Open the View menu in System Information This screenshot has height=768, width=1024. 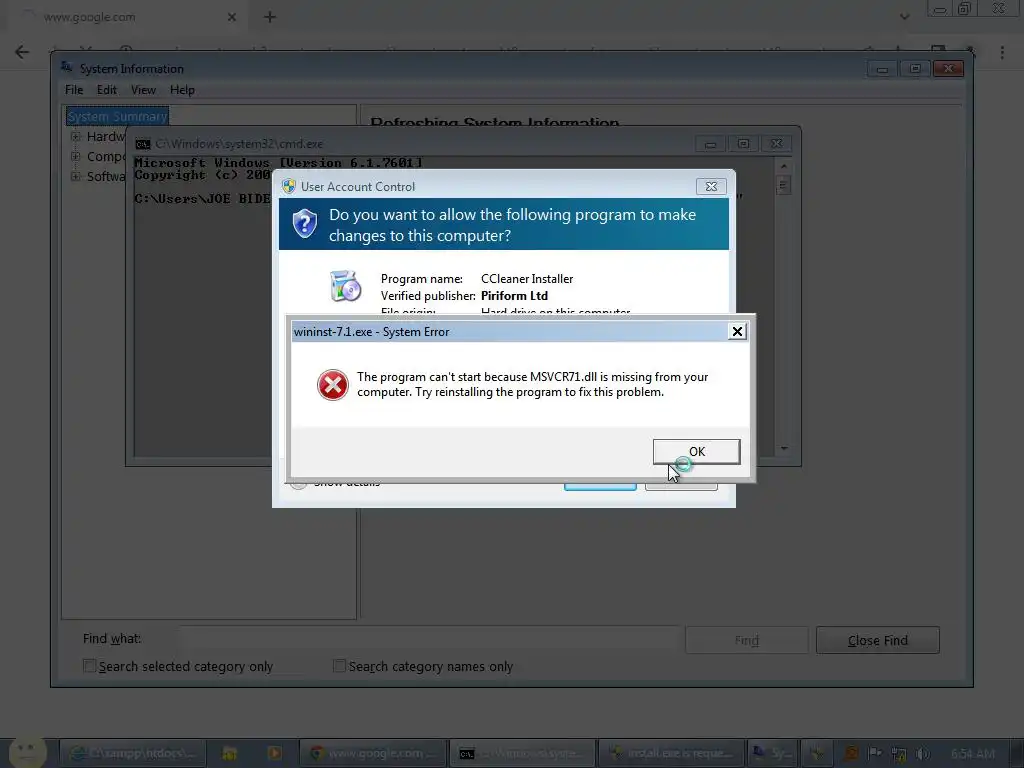coord(143,90)
